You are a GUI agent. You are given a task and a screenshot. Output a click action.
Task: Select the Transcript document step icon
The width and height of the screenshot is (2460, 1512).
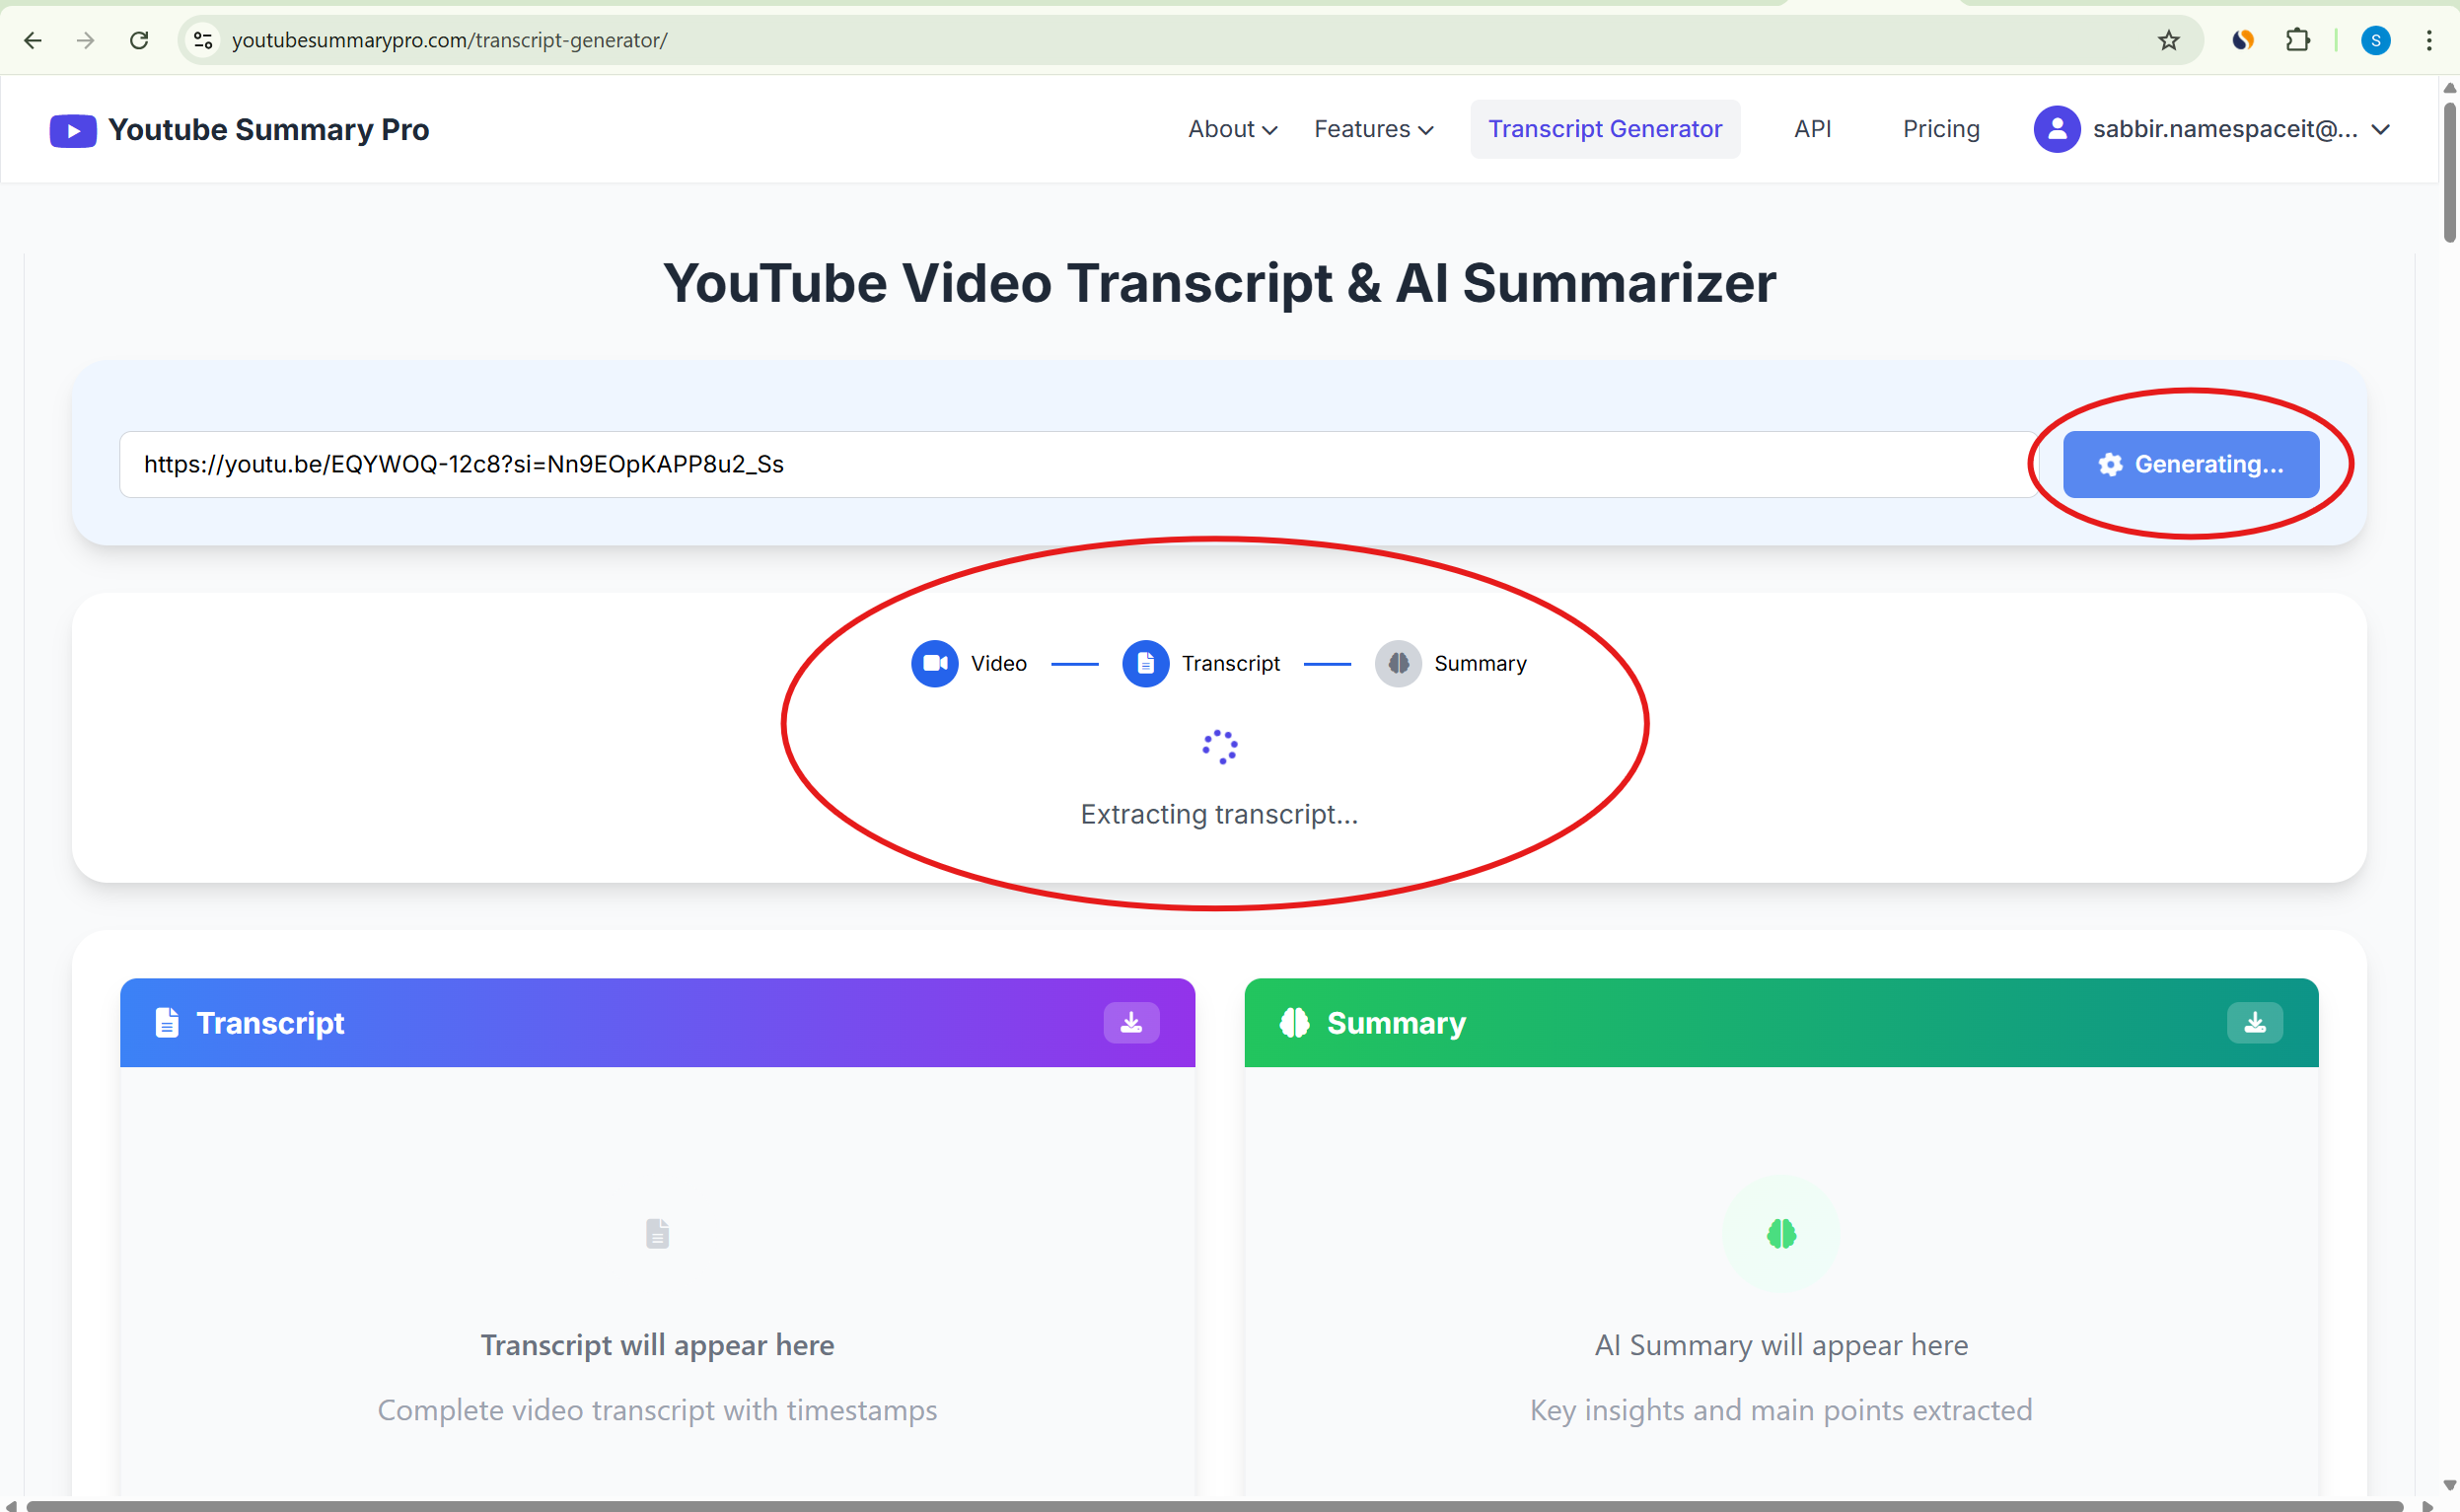[1145, 663]
